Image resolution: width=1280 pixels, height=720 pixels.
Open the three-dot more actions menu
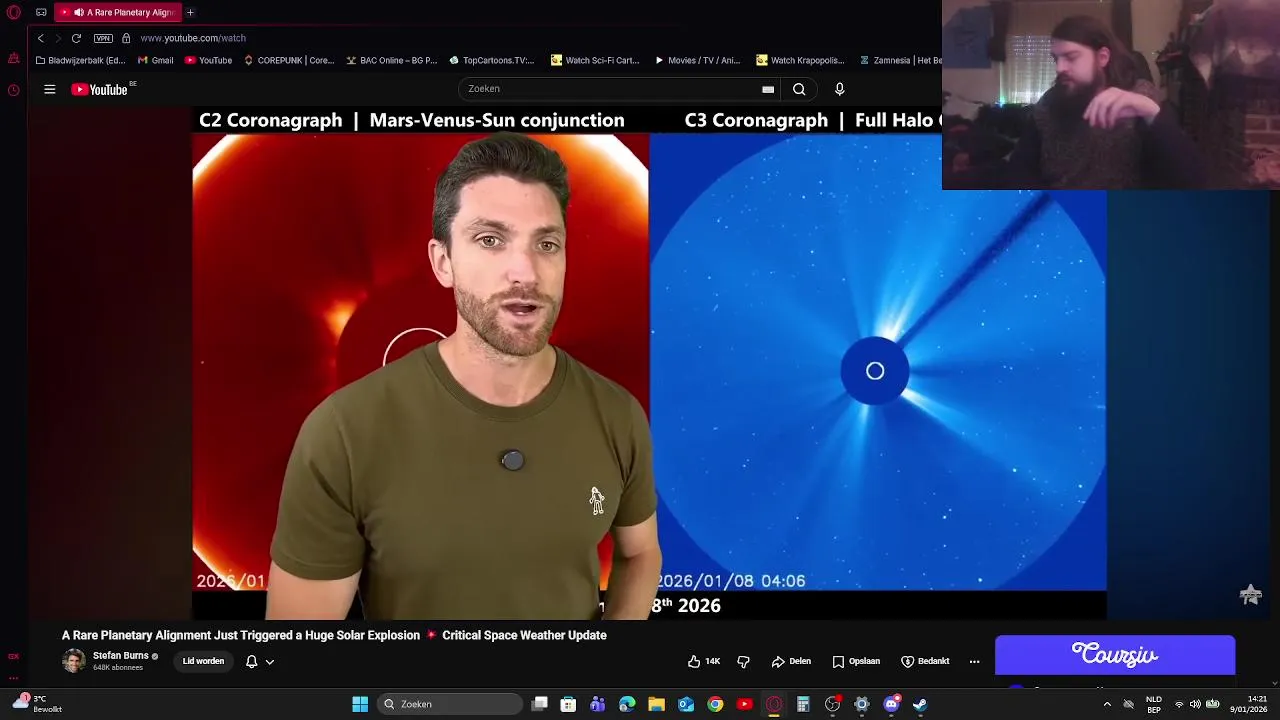coord(974,661)
